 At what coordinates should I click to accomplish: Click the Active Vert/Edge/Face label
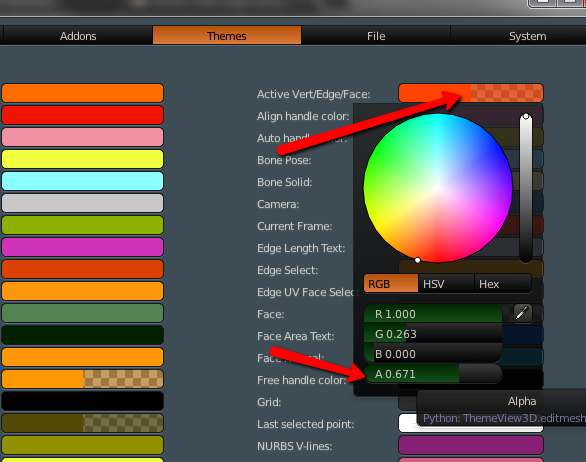pos(314,94)
